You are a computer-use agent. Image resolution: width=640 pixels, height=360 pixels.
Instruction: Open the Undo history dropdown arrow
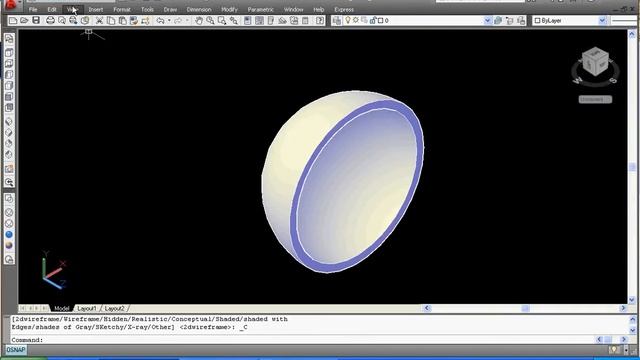coord(169,20)
